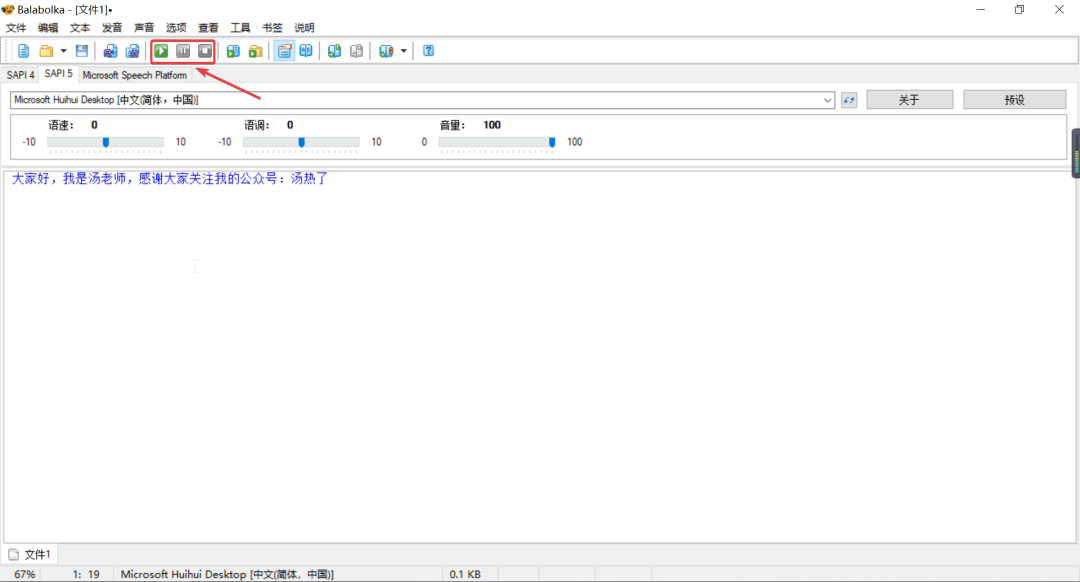
Task: Click the cursor position 1: 19 in status bar
Action: click(86, 574)
